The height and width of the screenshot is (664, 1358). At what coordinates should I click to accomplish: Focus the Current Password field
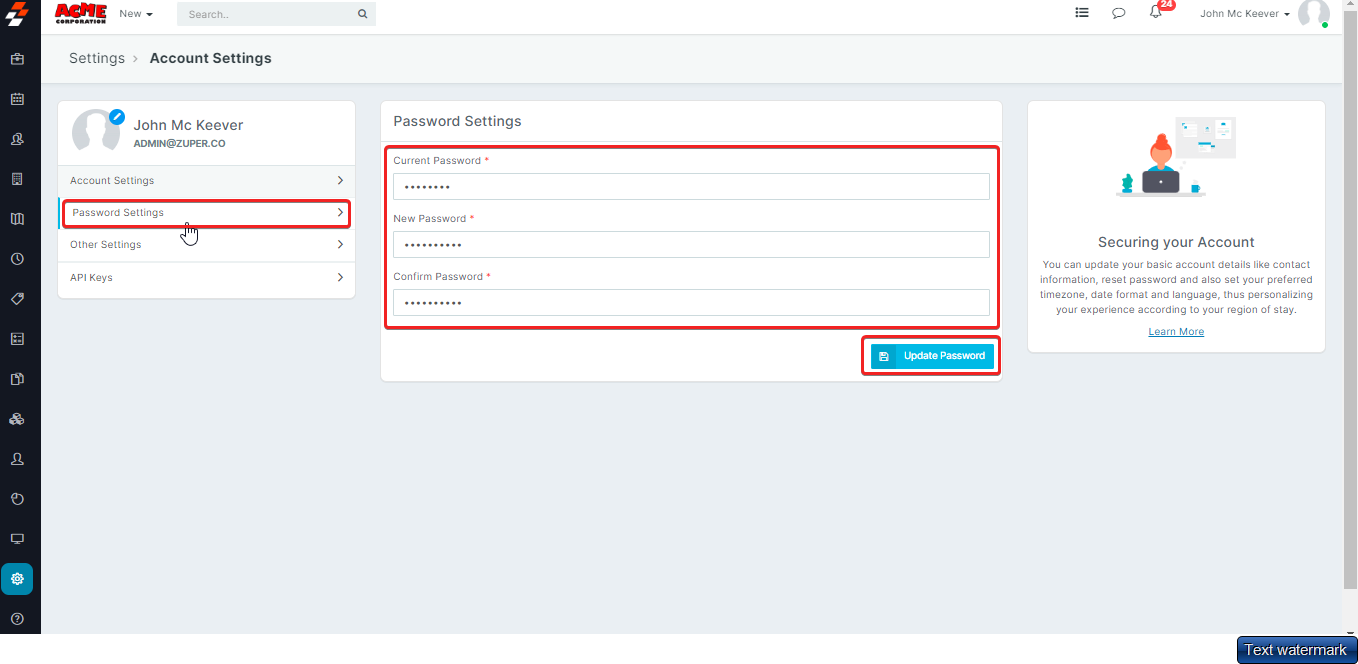tap(691, 187)
